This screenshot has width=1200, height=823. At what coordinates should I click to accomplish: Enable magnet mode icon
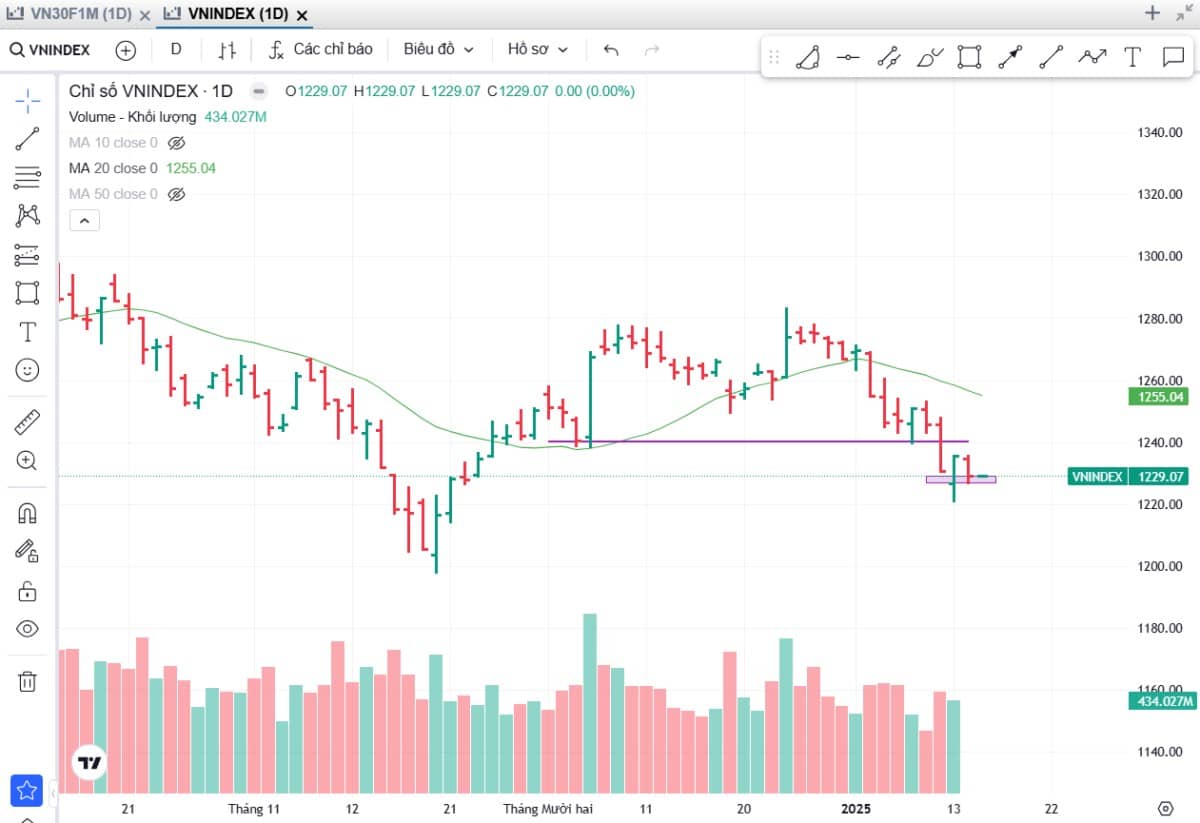pos(27,513)
